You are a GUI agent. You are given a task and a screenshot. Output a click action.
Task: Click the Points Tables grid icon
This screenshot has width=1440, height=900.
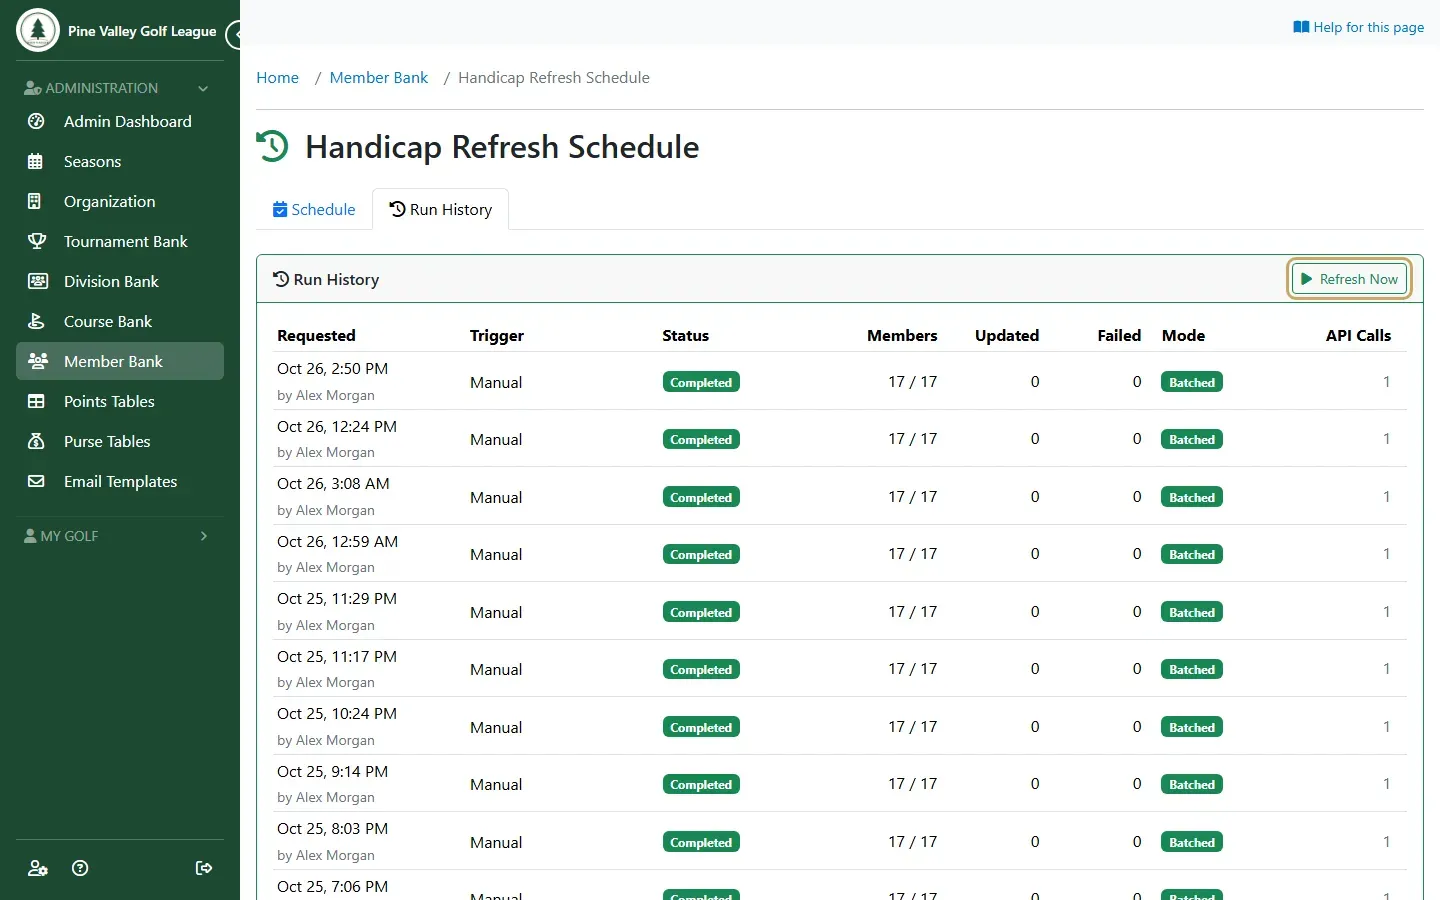(36, 401)
